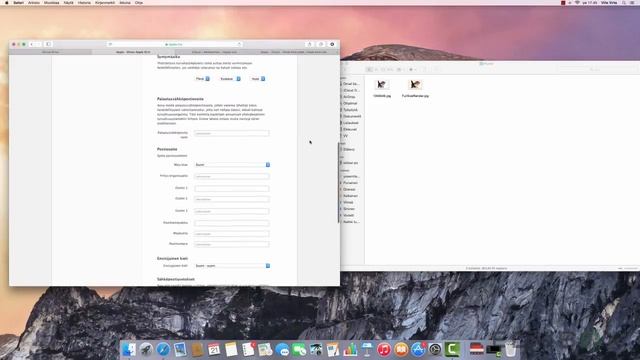The height and width of the screenshot is (360, 640).
Task: Click the Palautussähköpostiosoite email input field
Action: coord(232,133)
